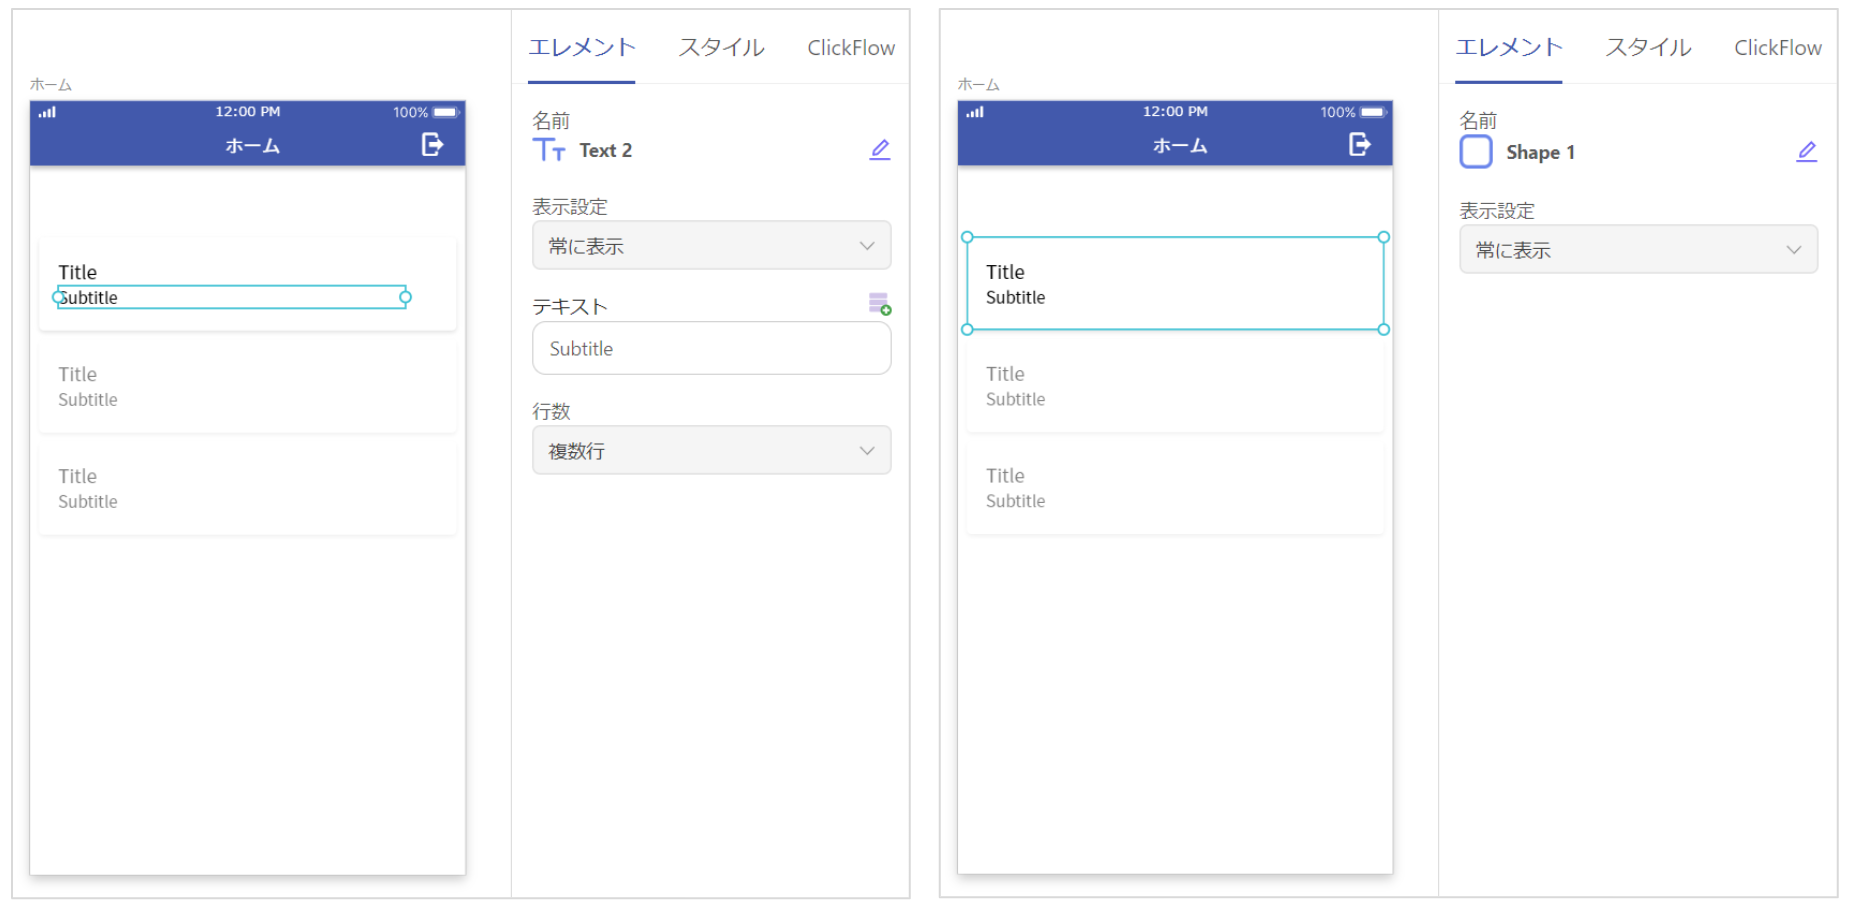Switch to right panel エレメント tab
1856x912 pixels.
tap(1509, 48)
